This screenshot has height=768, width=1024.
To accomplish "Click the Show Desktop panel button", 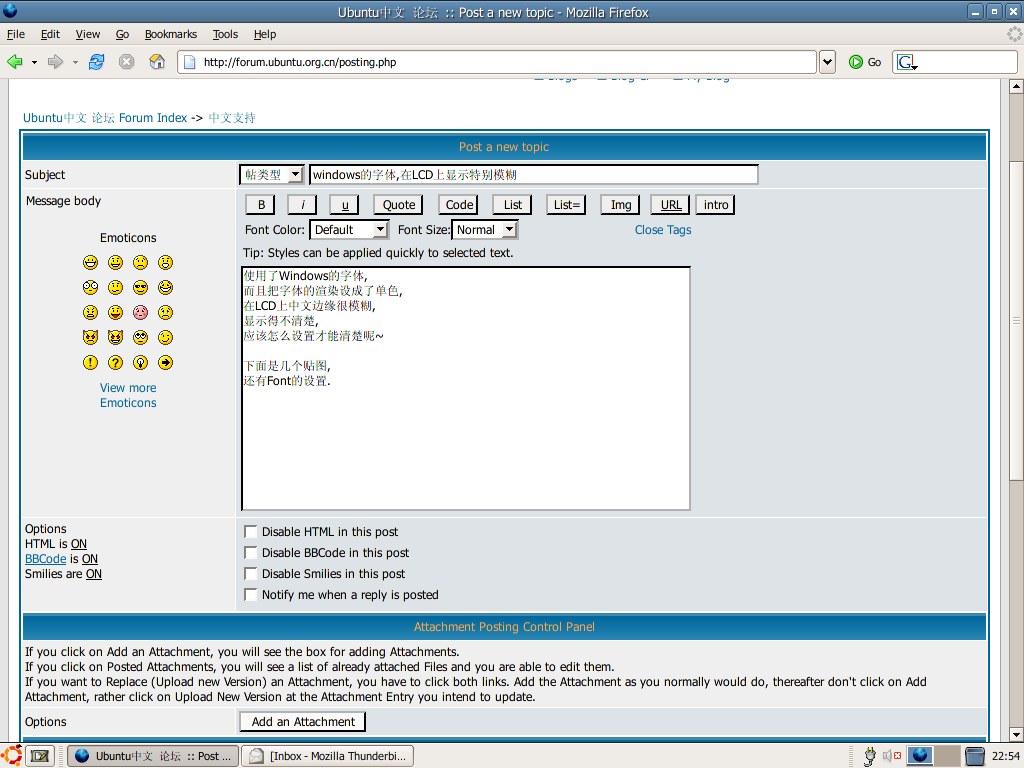I will tap(40, 756).
